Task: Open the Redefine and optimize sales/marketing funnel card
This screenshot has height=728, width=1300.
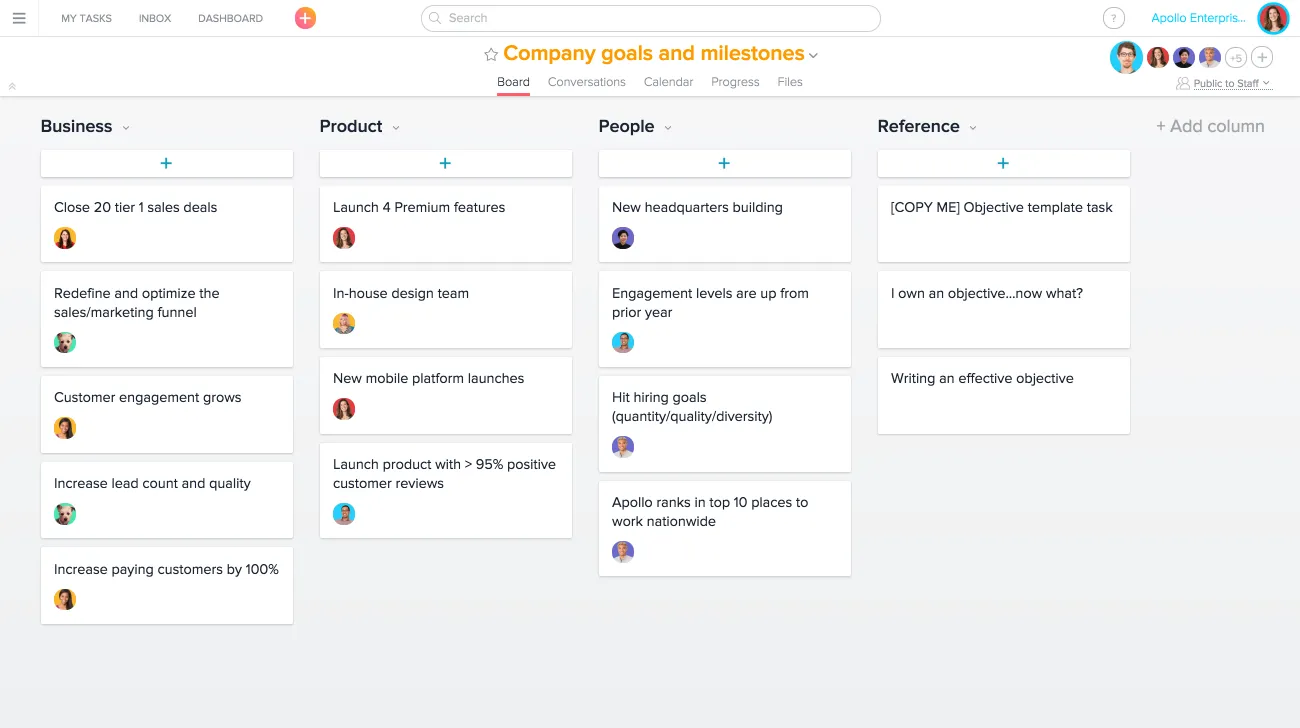Action: [x=167, y=319]
